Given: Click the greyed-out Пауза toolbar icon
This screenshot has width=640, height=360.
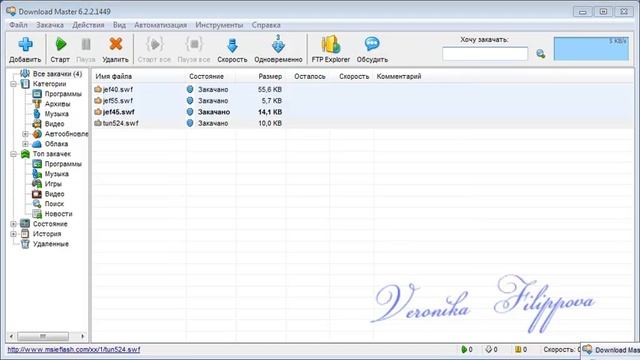Looking at the screenshot, I should coord(86,44).
